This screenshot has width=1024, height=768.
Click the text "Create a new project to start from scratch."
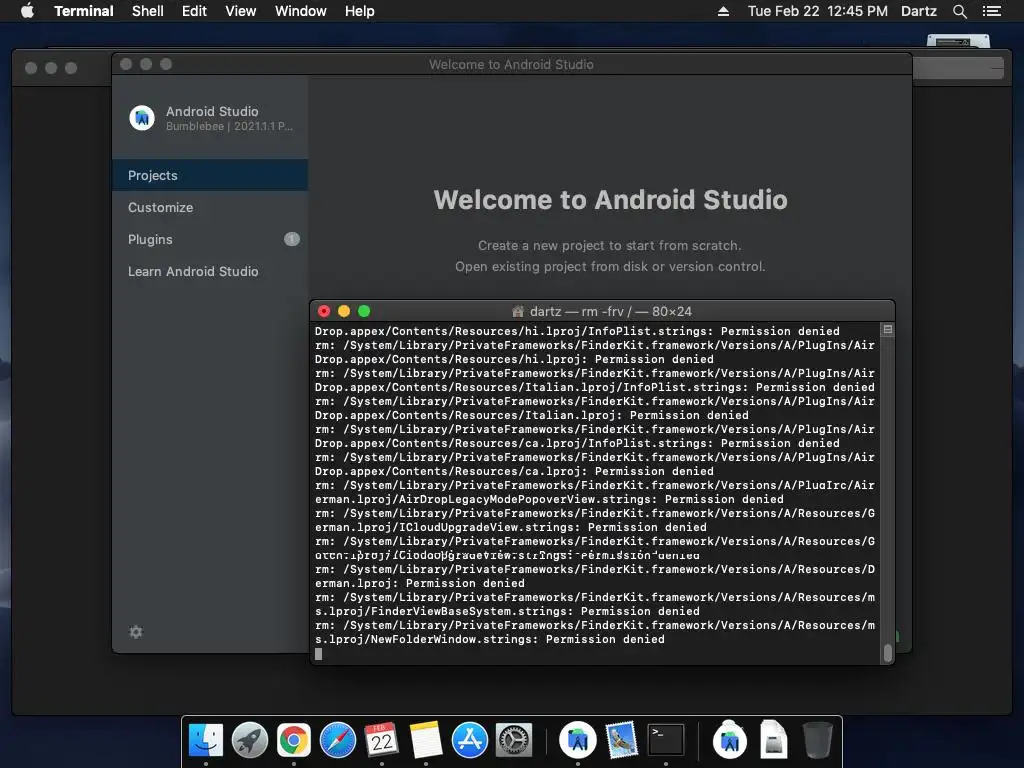pyautogui.click(x=609, y=246)
